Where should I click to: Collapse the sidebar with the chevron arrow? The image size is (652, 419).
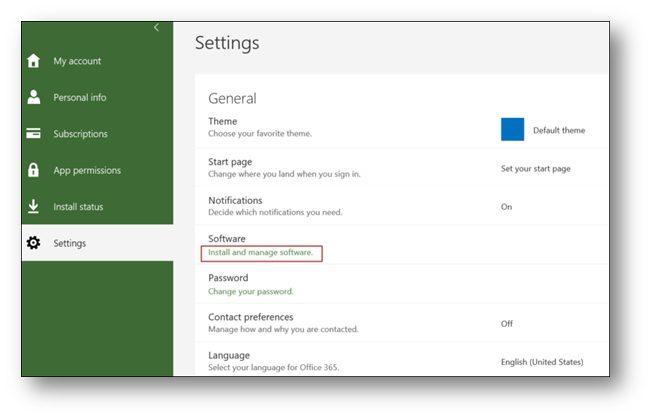click(x=156, y=27)
